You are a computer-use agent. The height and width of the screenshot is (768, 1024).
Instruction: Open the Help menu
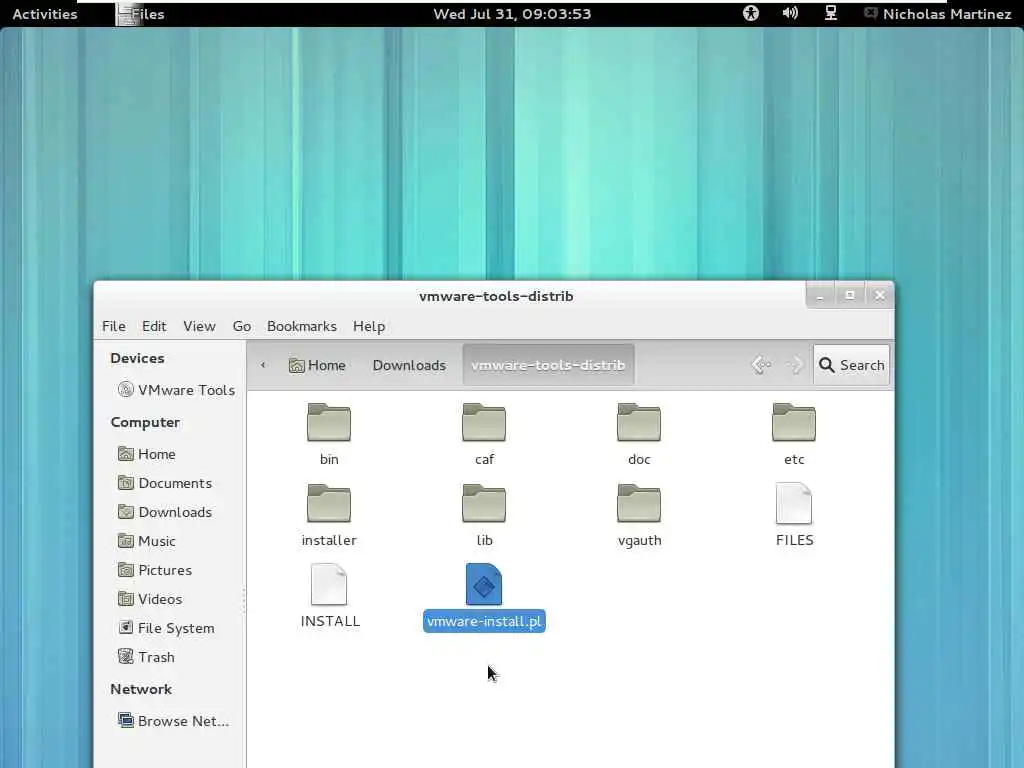point(369,326)
